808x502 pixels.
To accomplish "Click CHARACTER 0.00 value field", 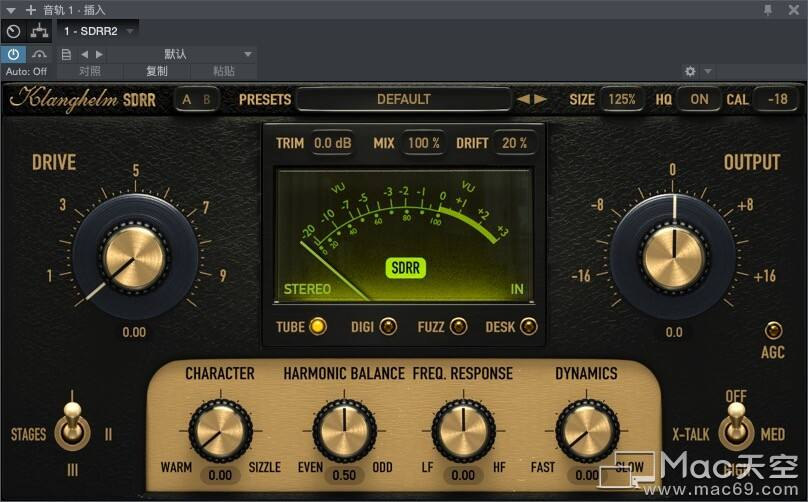I will pos(220,475).
